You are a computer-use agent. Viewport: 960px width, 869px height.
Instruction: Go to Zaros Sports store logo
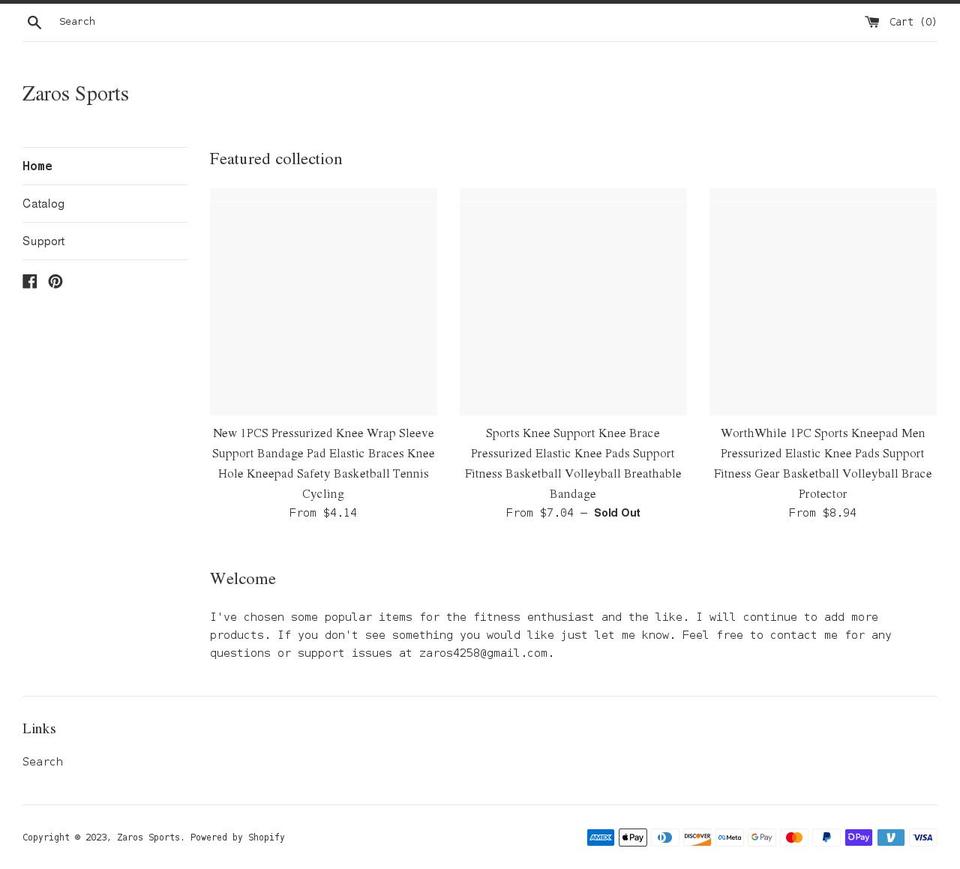(x=75, y=94)
